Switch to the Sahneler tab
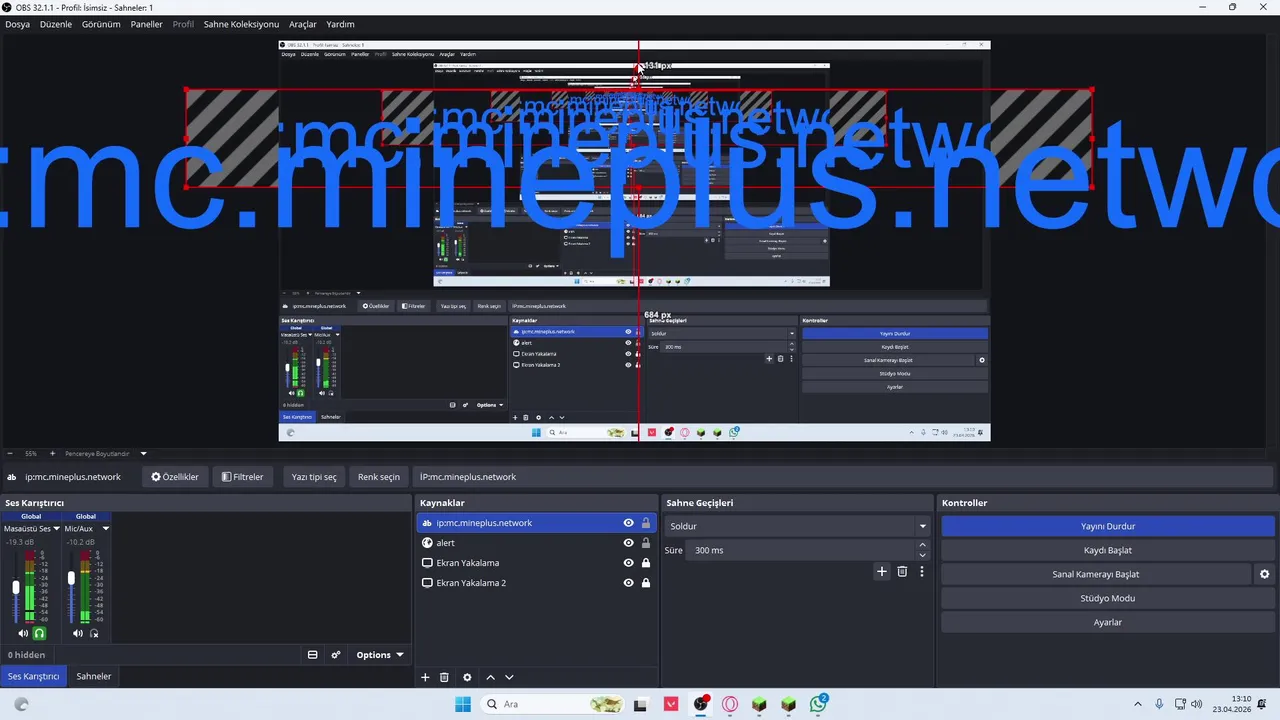 [x=94, y=676]
